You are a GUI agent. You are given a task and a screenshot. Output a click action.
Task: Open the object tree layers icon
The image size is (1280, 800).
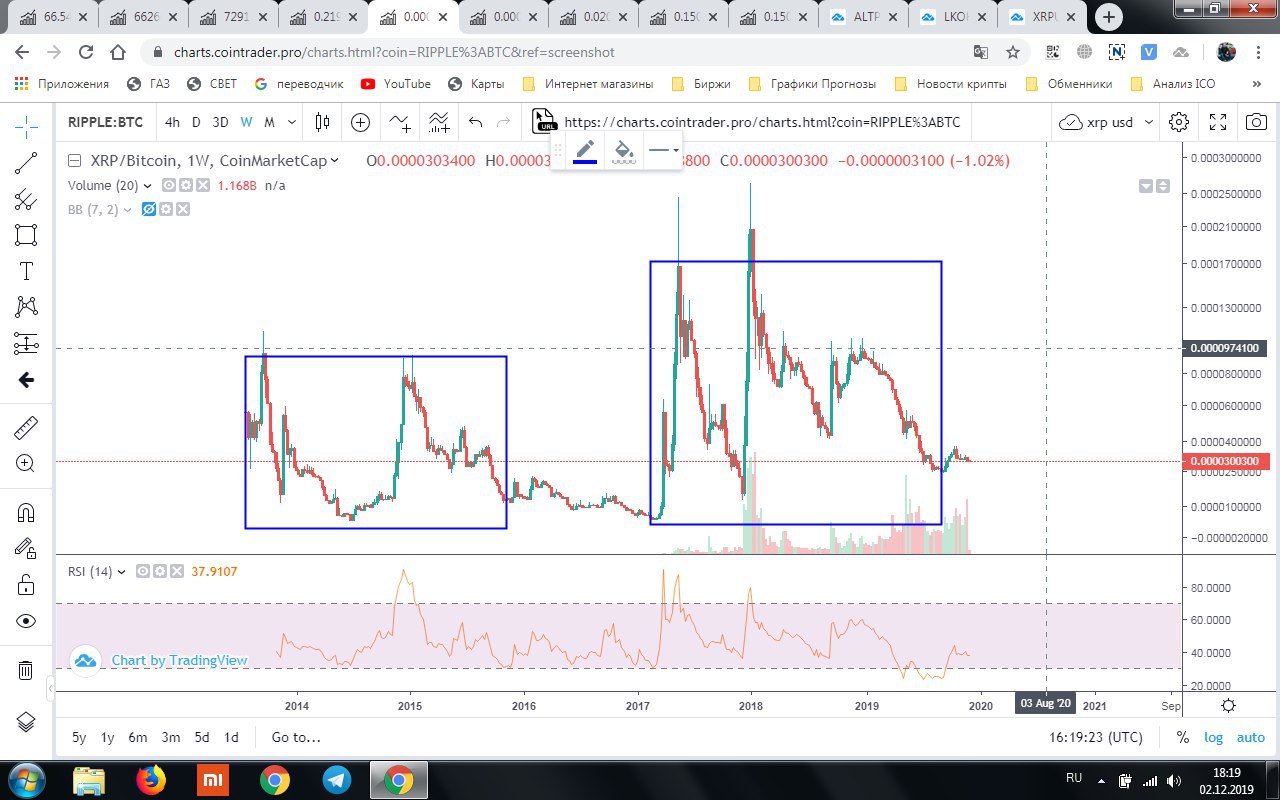point(26,721)
